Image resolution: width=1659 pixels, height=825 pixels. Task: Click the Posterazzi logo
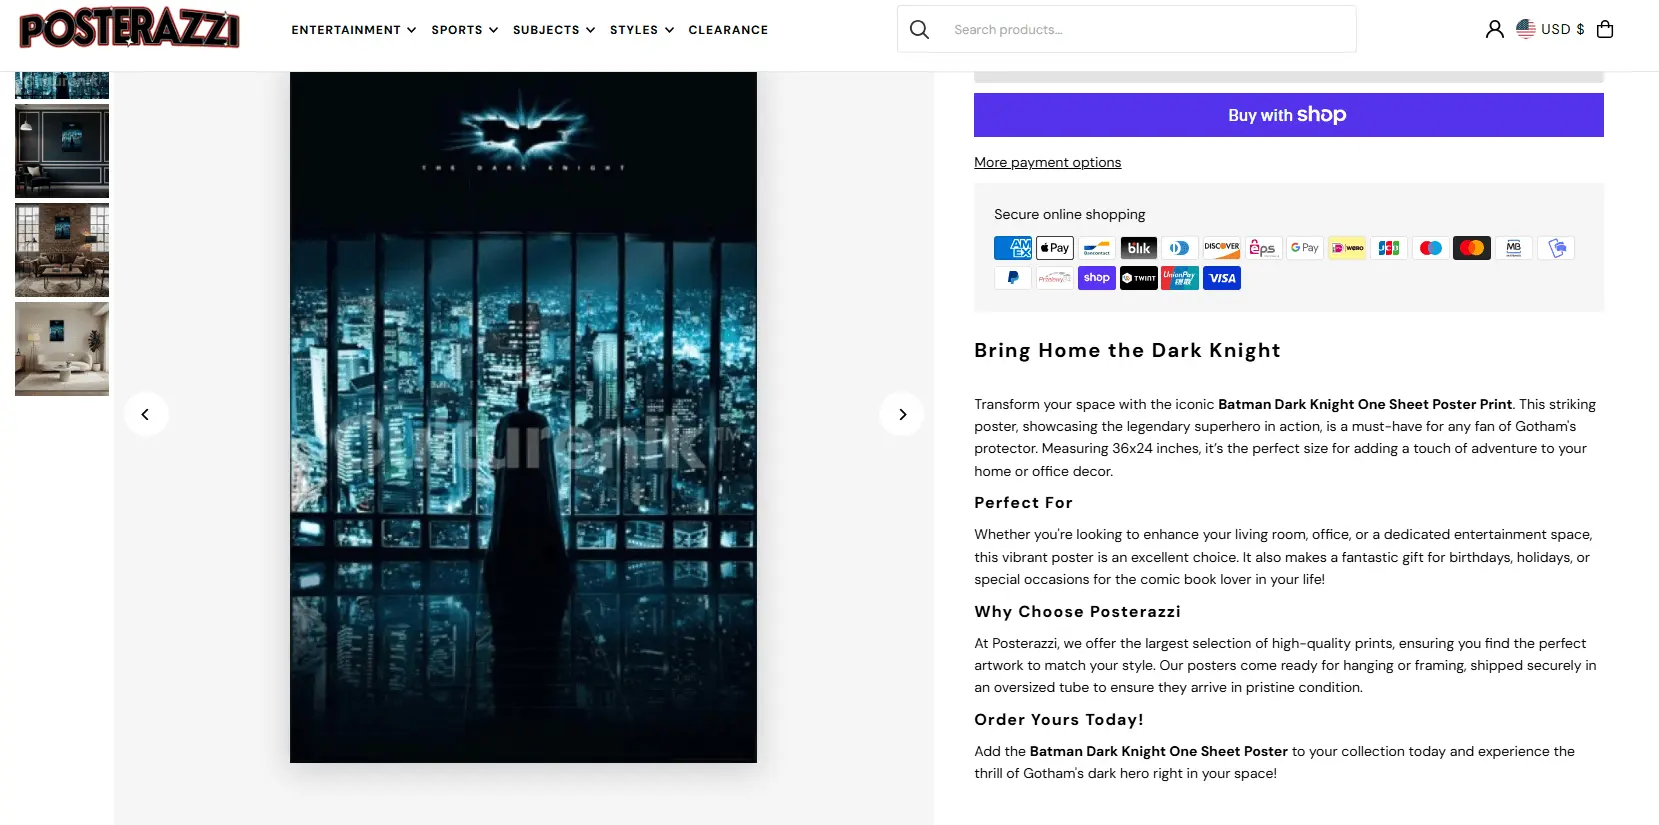130,29
